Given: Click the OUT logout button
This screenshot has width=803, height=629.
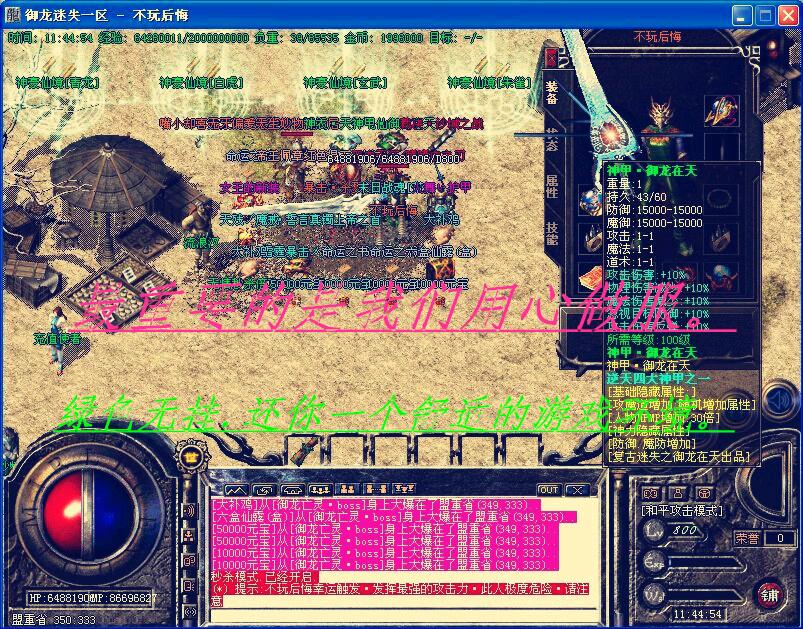Looking at the screenshot, I should click(x=549, y=490).
